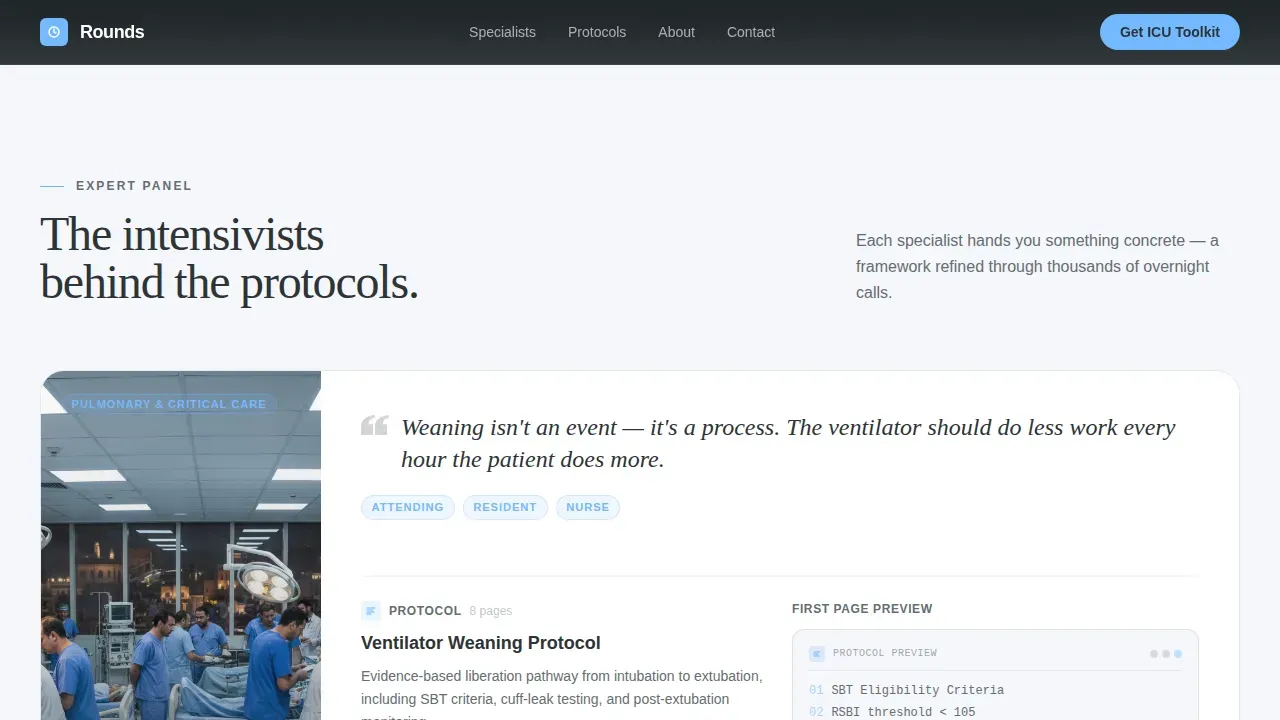1280x720 pixels.
Task: Click the protocol preview header icon
Action: [817, 653]
